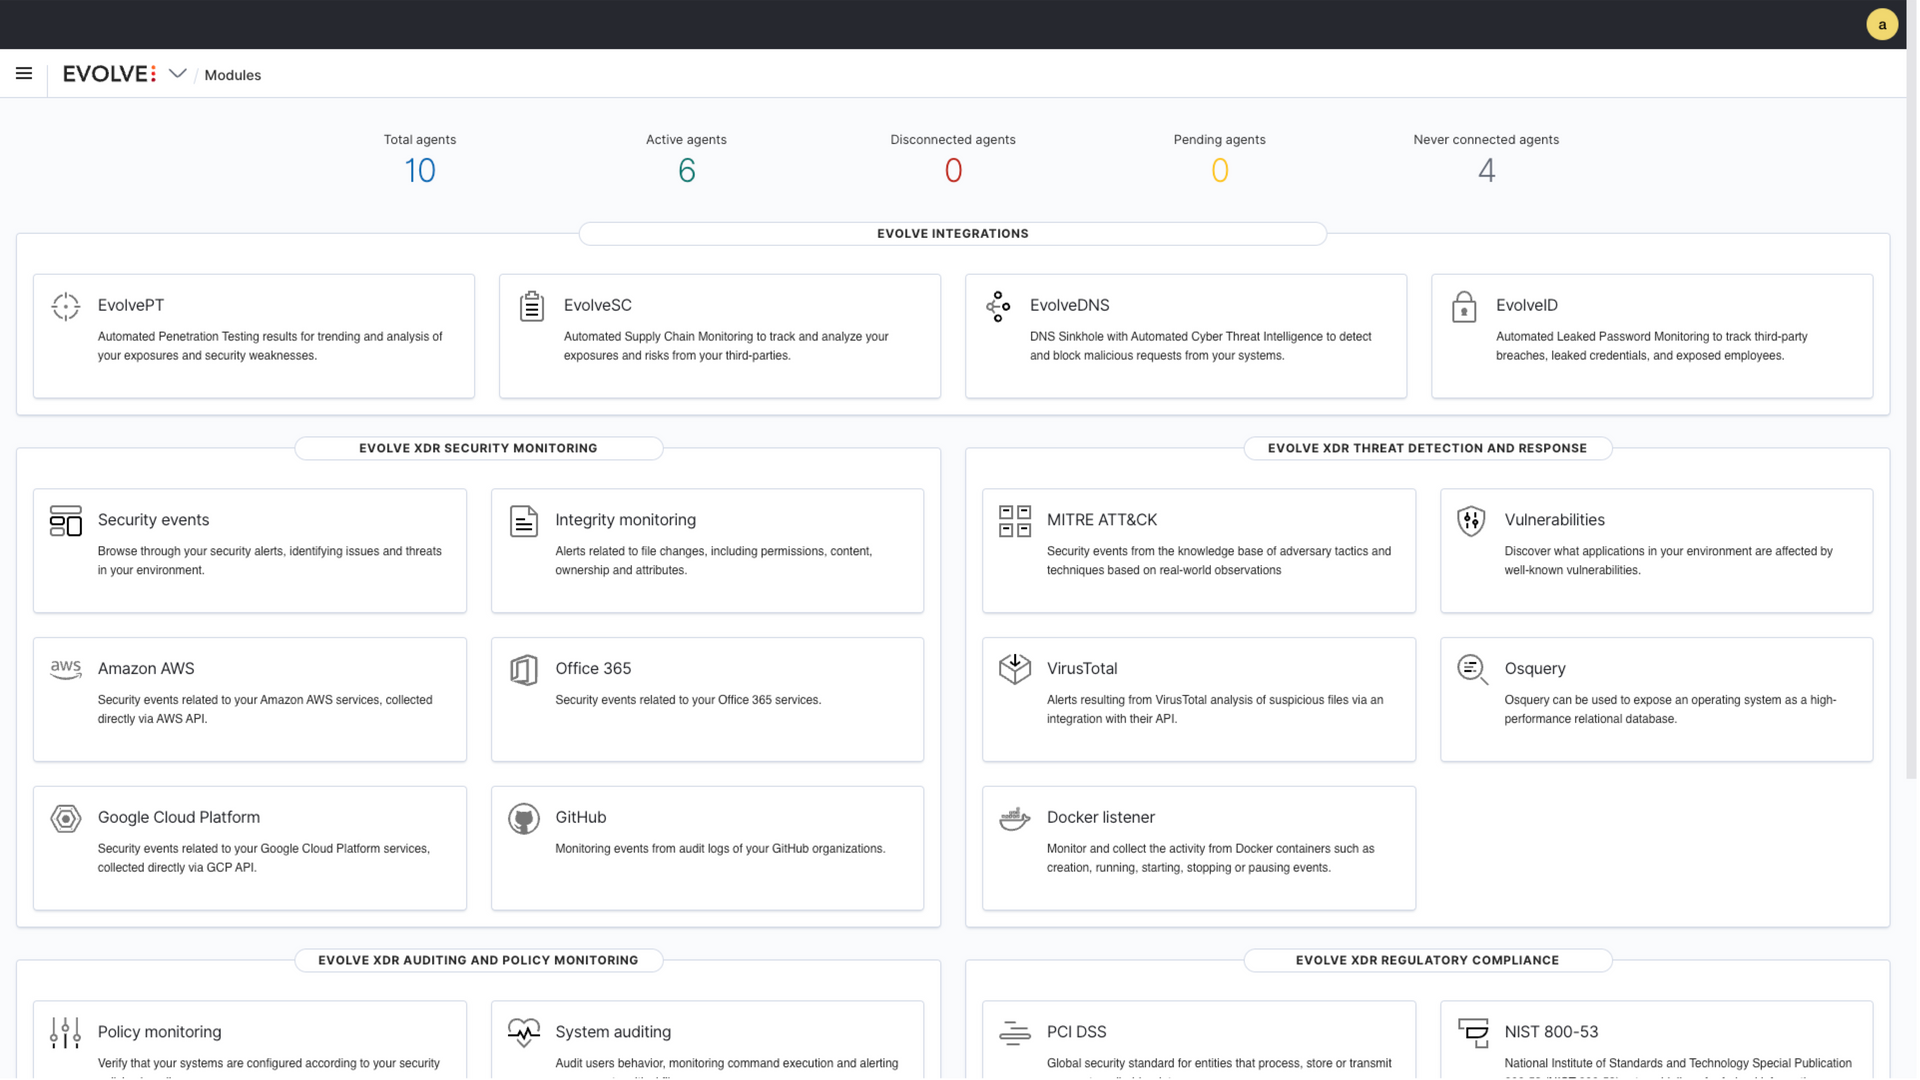Click the EvolveSC supply chain monitoring icon
The height and width of the screenshot is (1080, 1920).
531,307
